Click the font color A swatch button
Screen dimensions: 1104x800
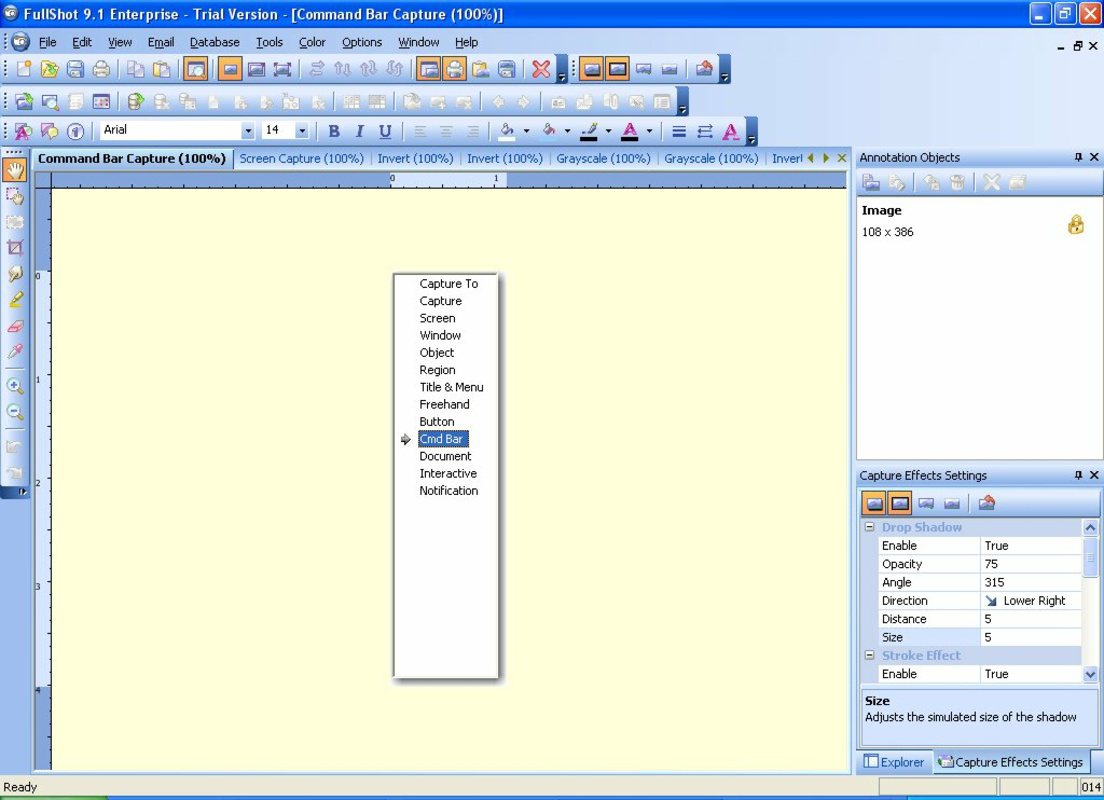630,131
